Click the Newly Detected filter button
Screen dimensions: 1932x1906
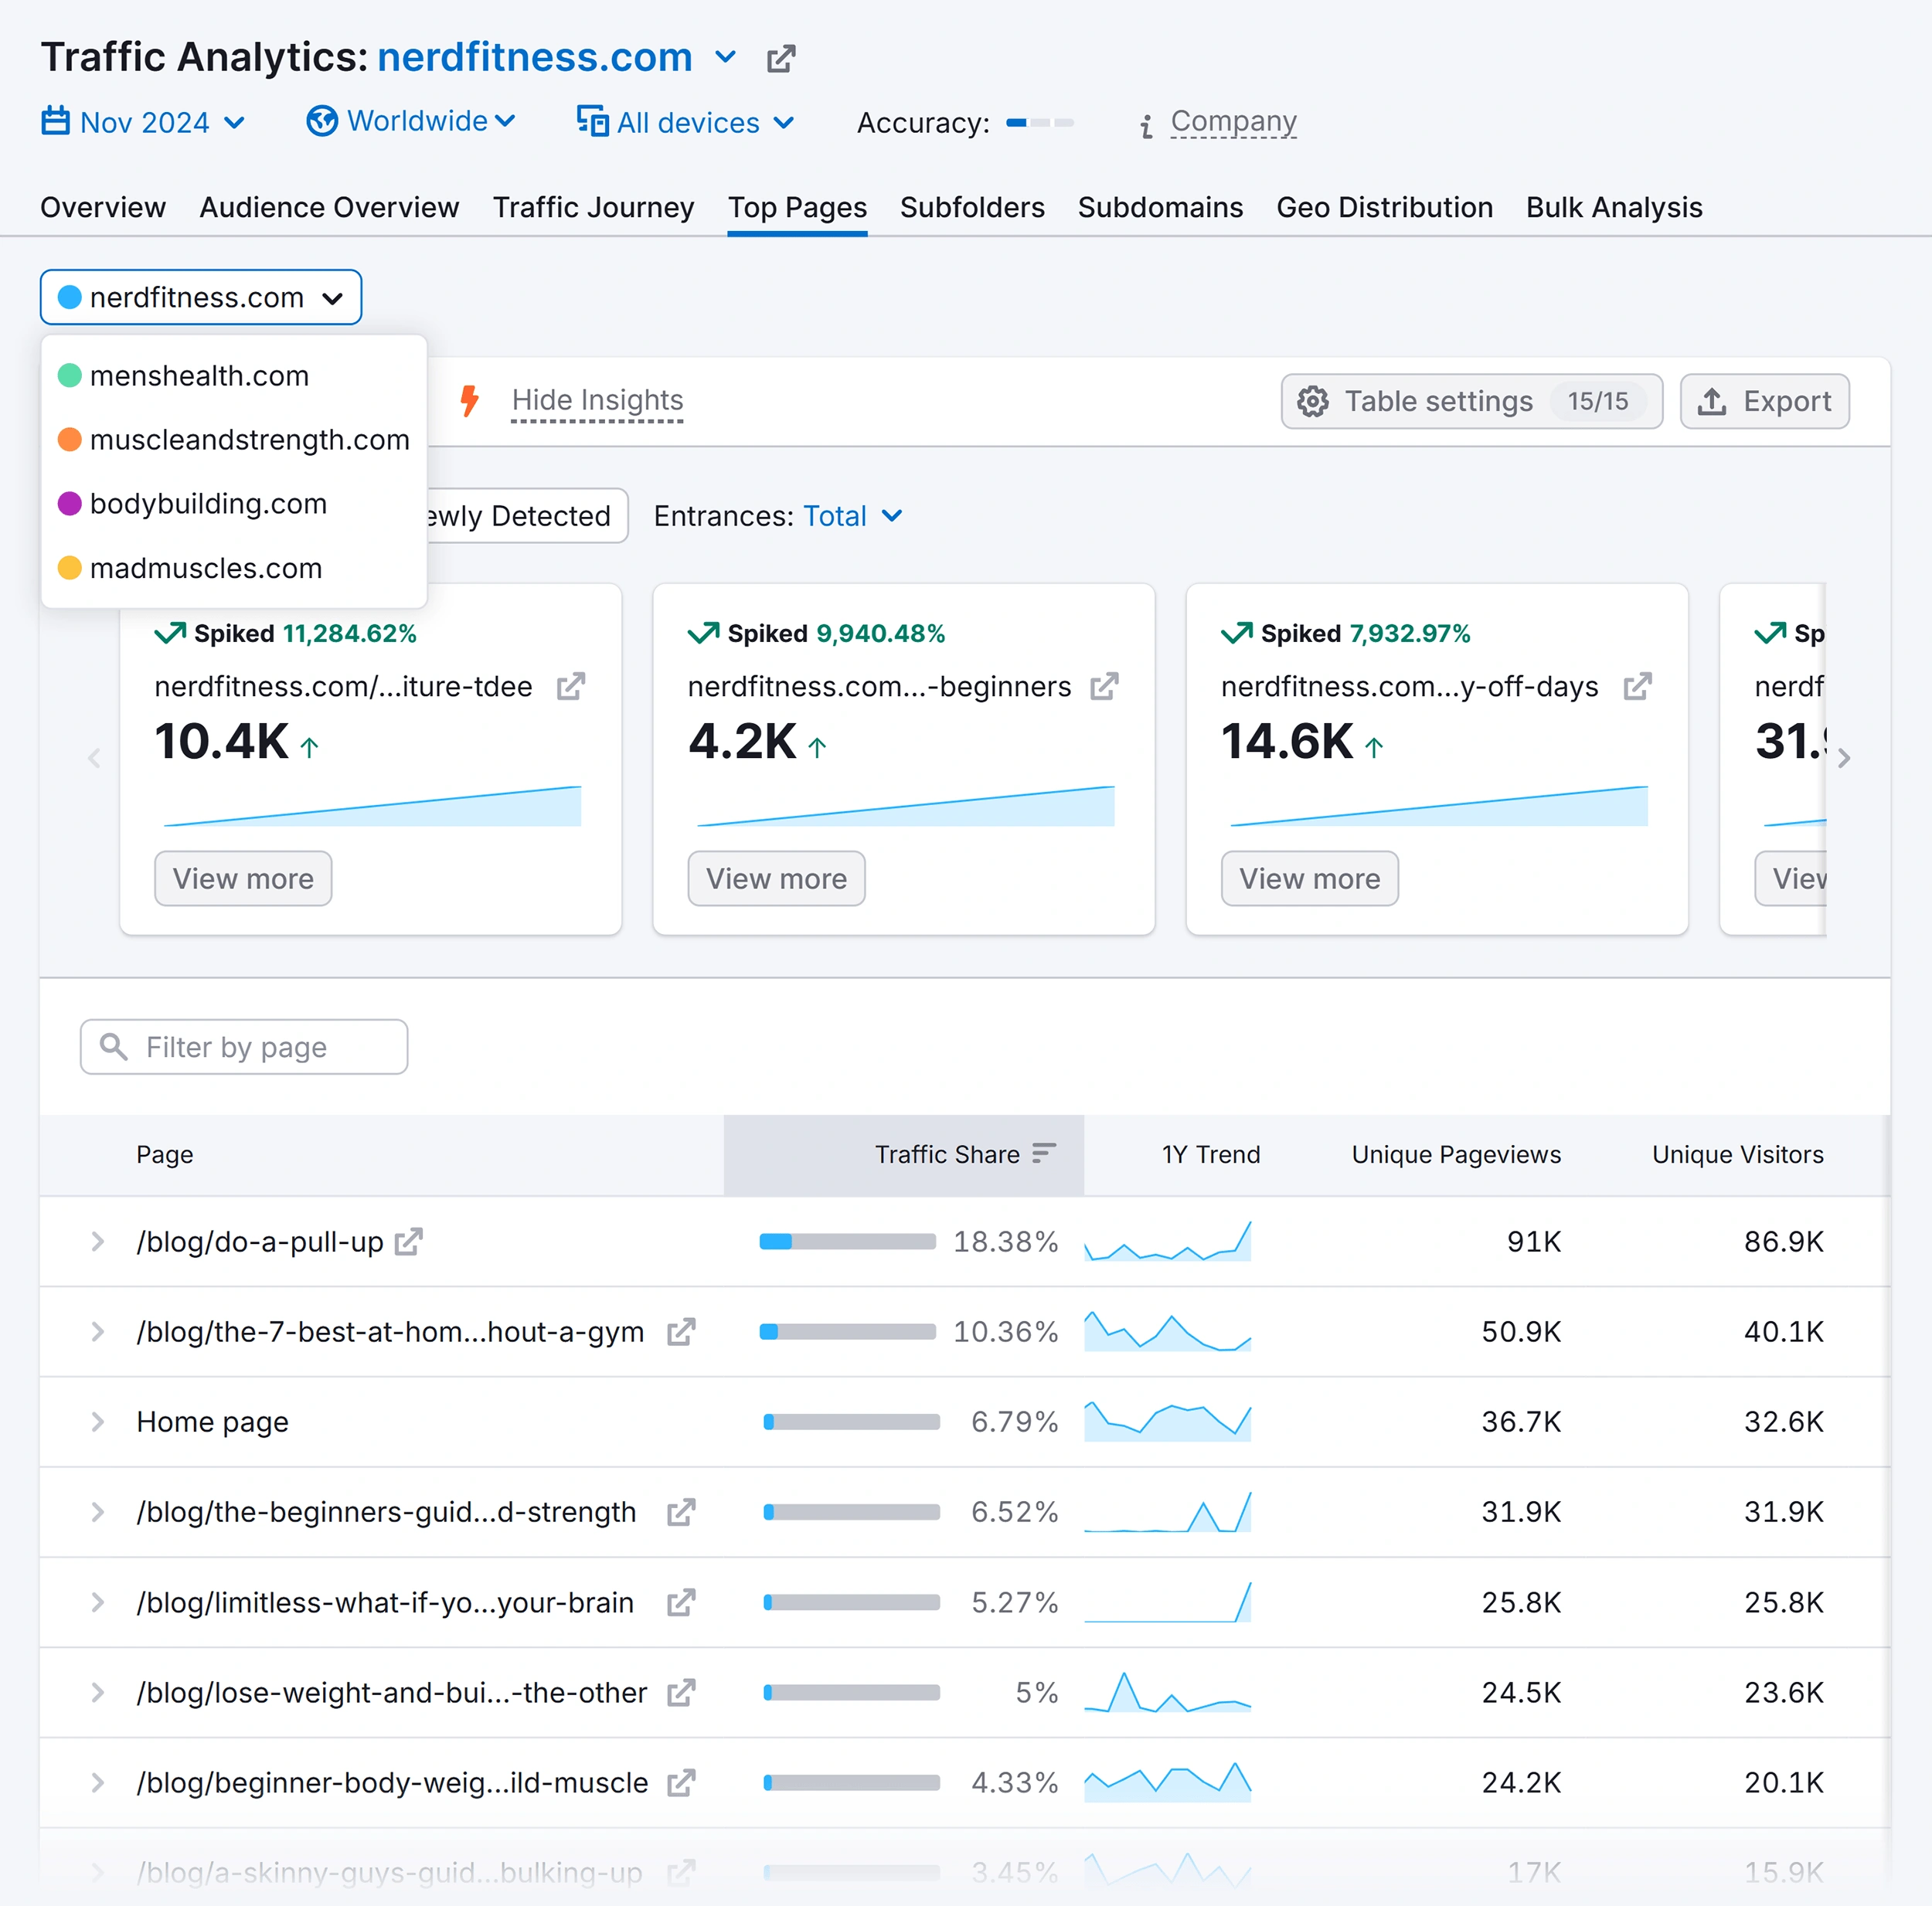(527, 516)
